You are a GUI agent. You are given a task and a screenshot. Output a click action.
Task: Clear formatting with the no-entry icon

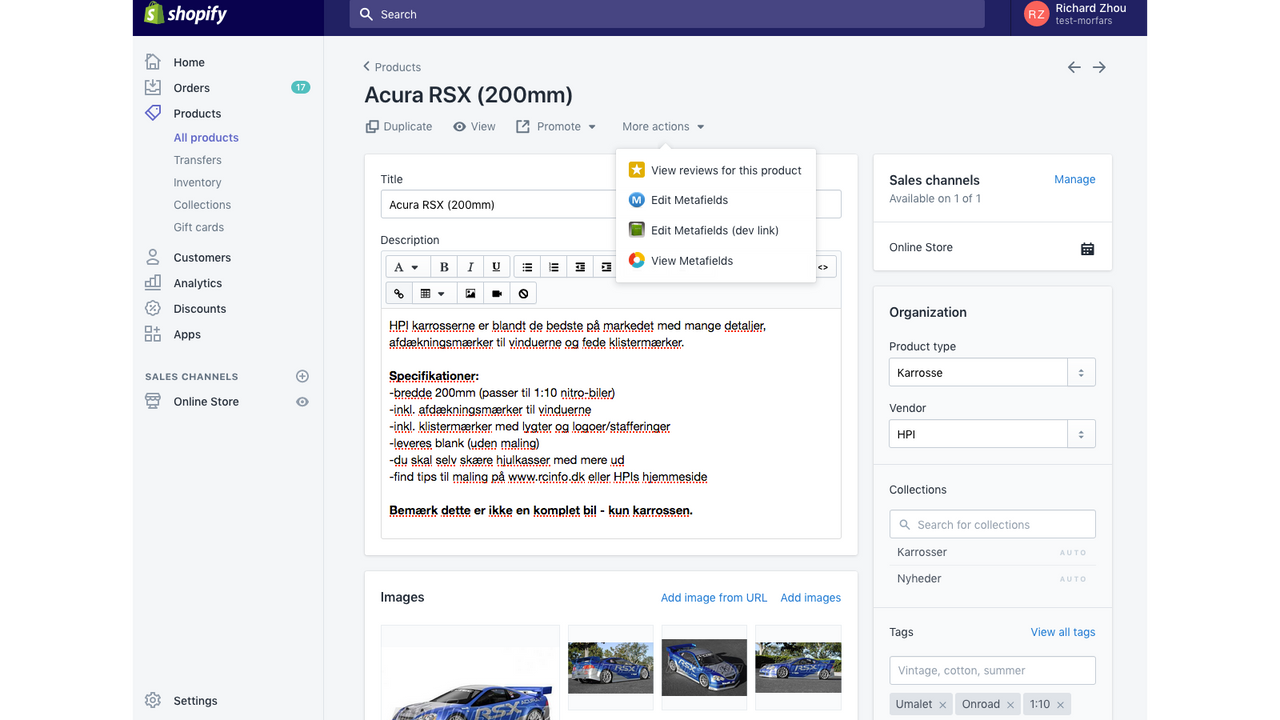523,293
